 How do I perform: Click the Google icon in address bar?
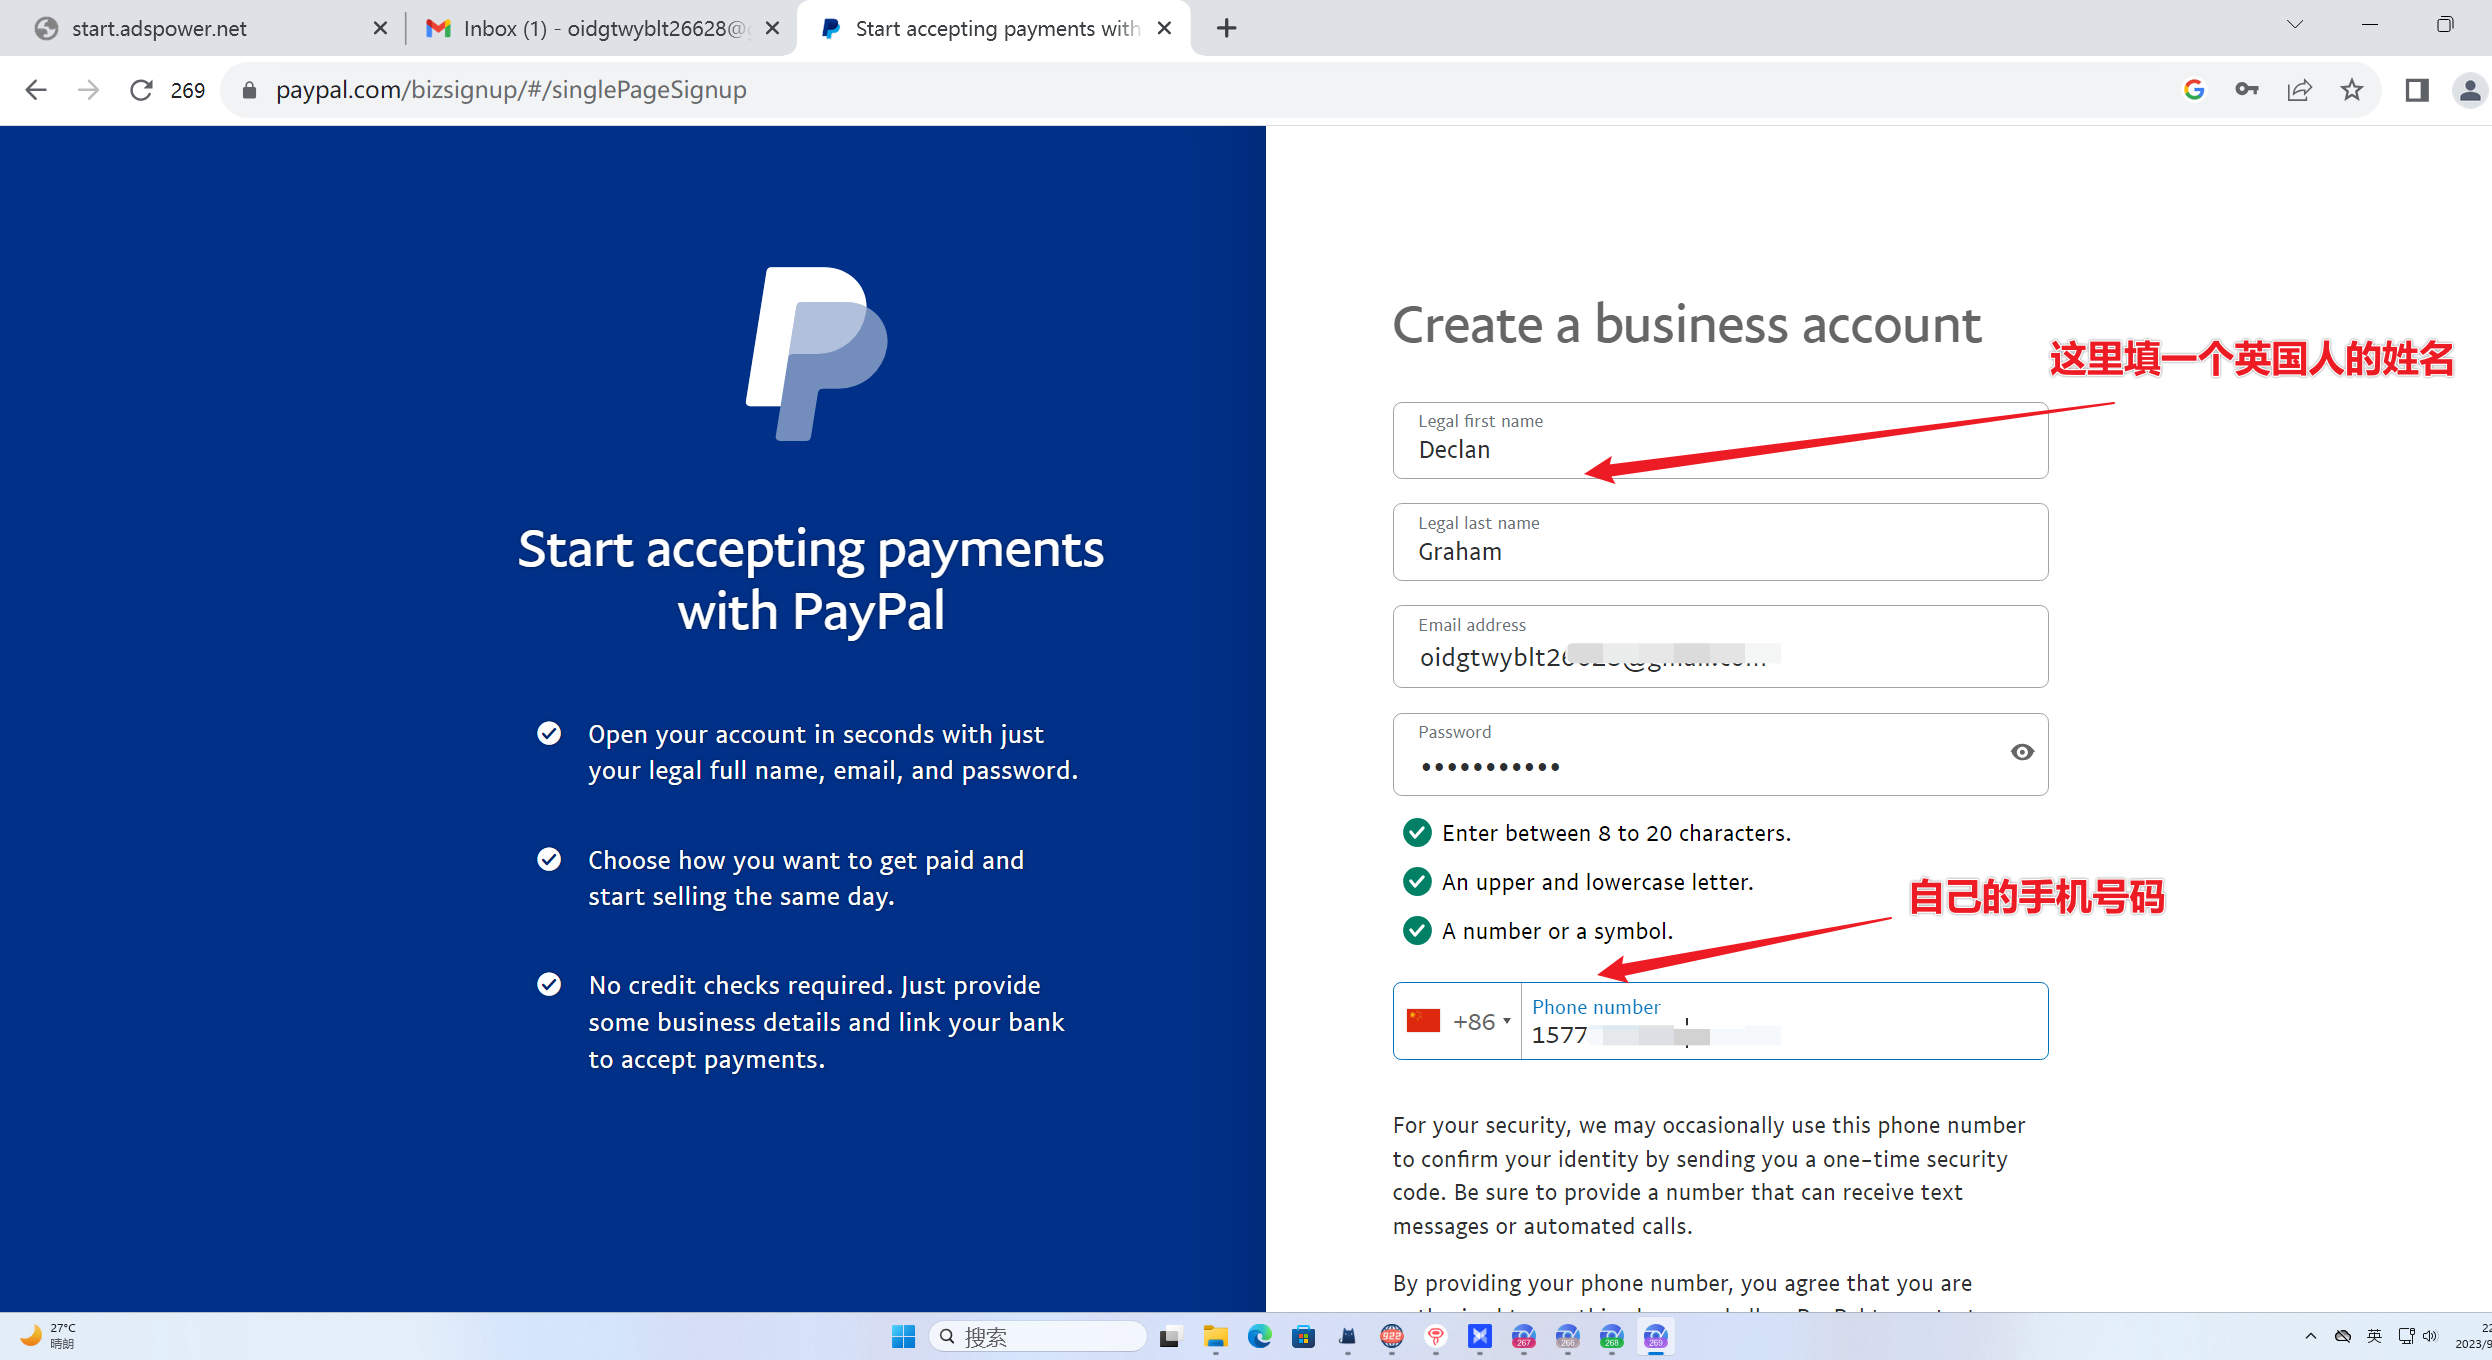tap(2194, 90)
